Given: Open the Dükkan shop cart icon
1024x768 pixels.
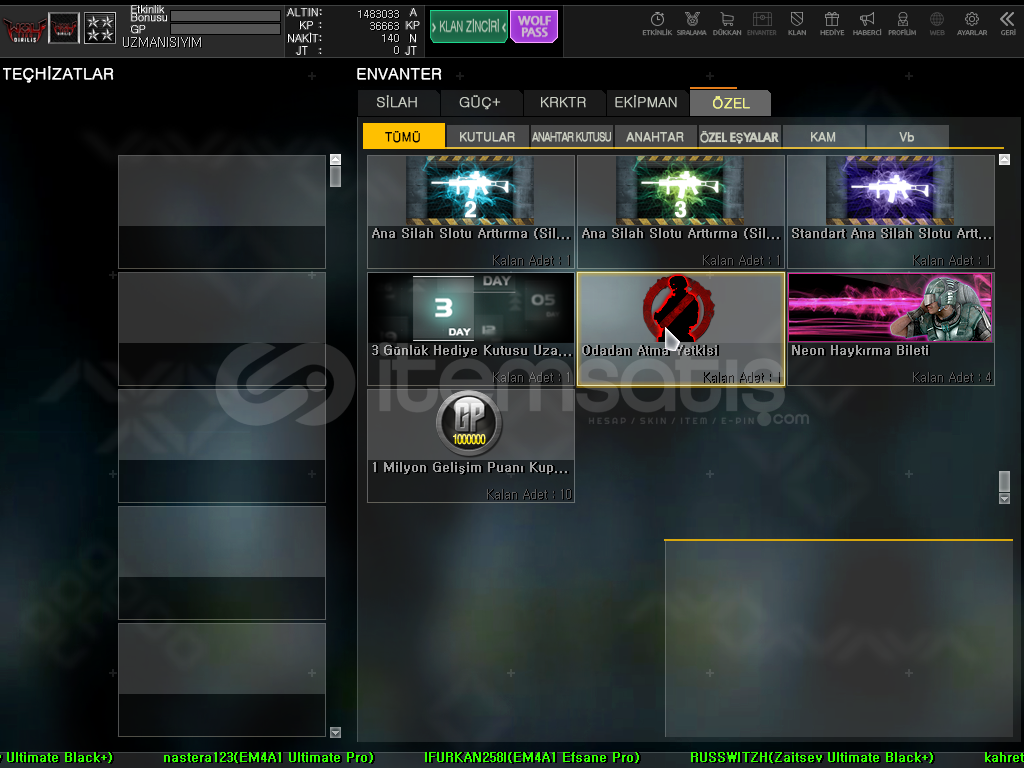Looking at the screenshot, I should [x=727, y=23].
